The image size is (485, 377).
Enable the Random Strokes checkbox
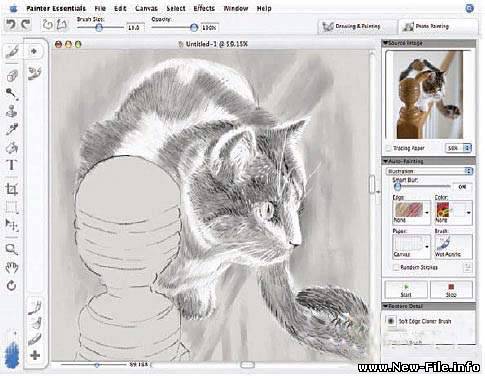396,267
